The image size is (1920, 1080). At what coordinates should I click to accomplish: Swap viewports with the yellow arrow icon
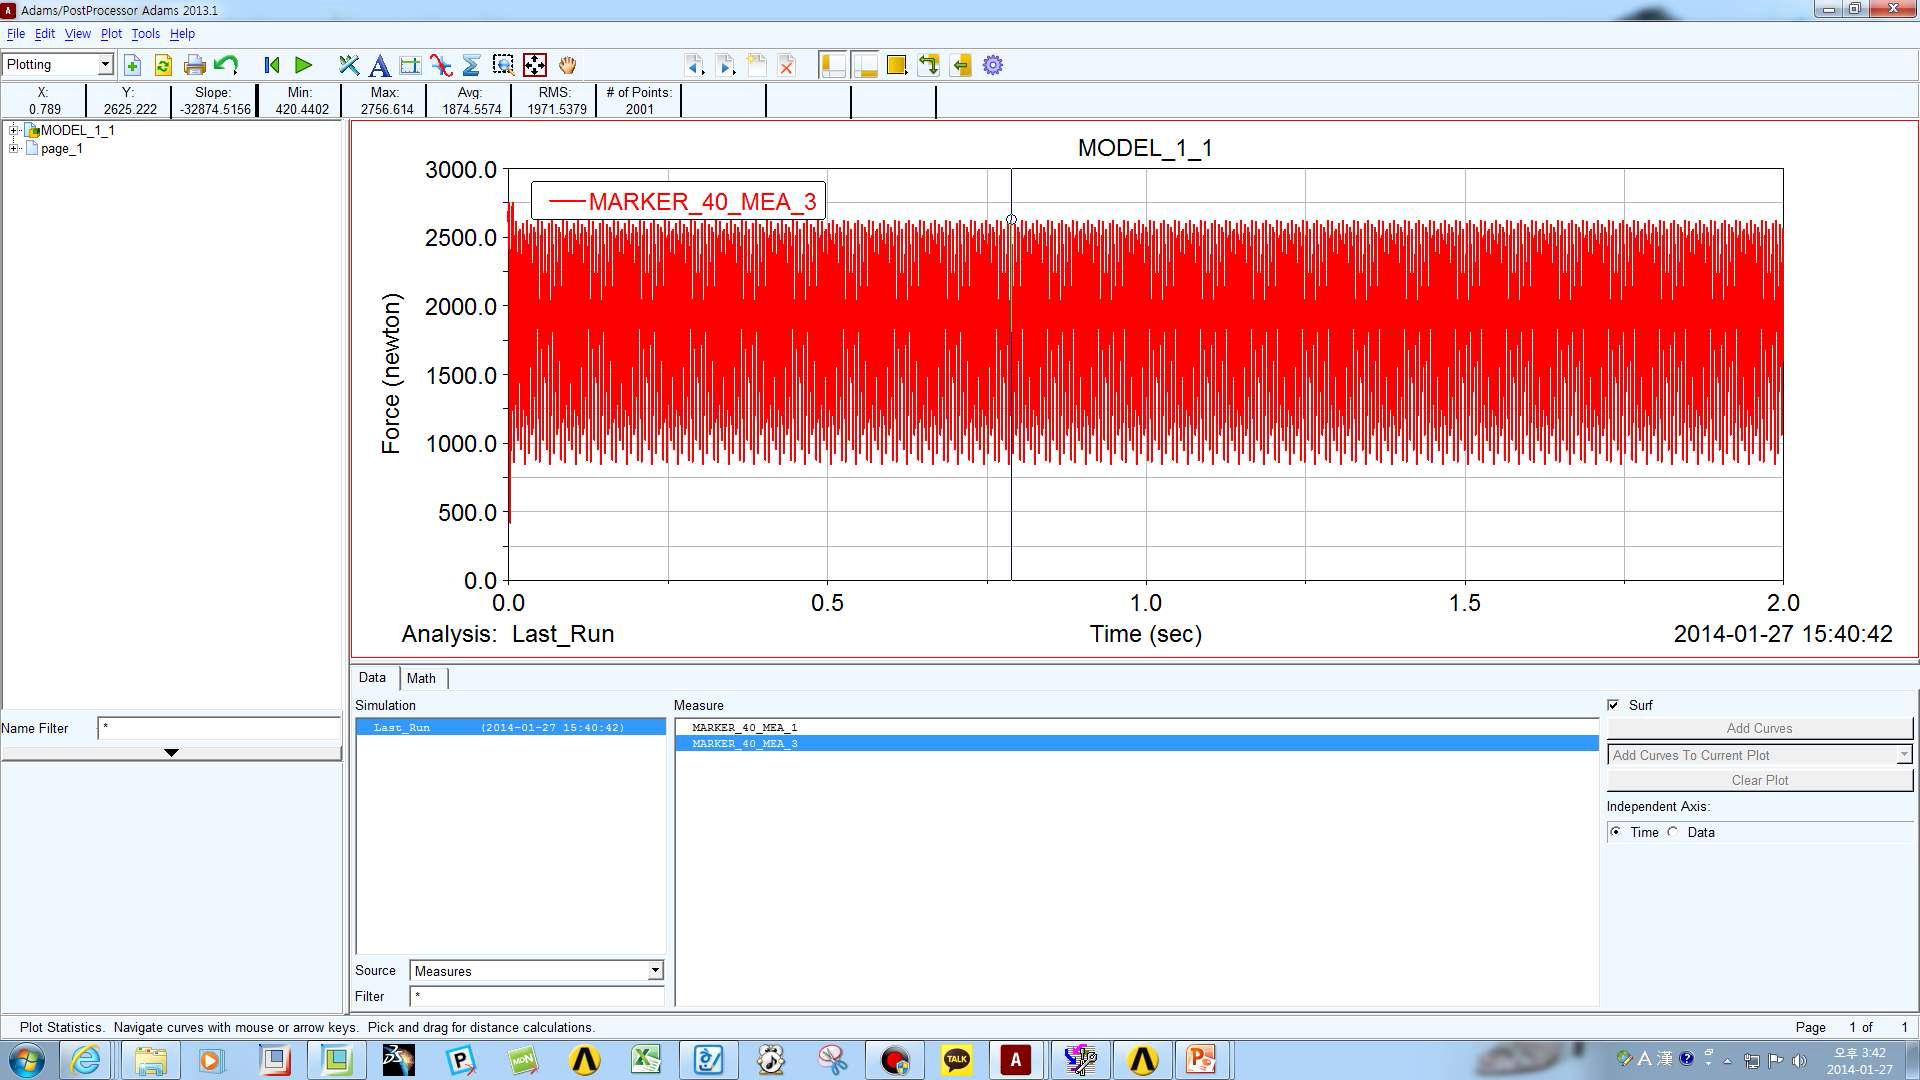pyautogui.click(x=961, y=66)
